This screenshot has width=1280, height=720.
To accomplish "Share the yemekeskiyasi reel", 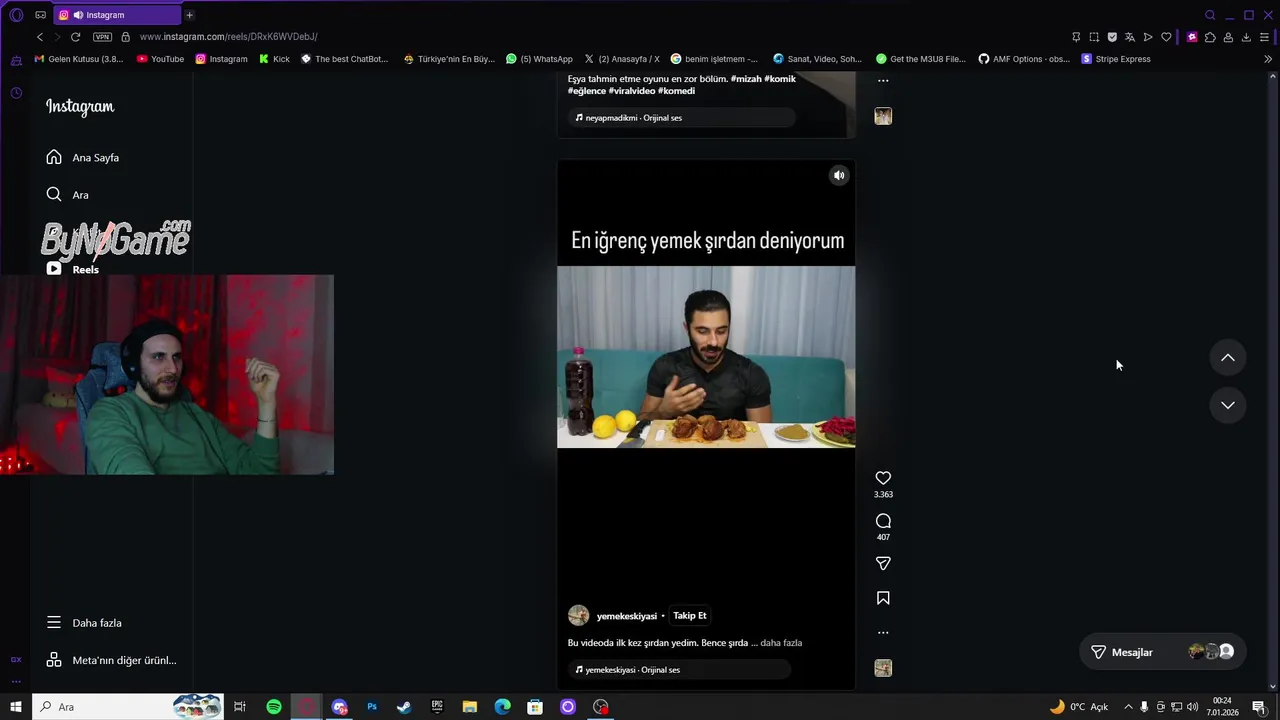I will [883, 564].
